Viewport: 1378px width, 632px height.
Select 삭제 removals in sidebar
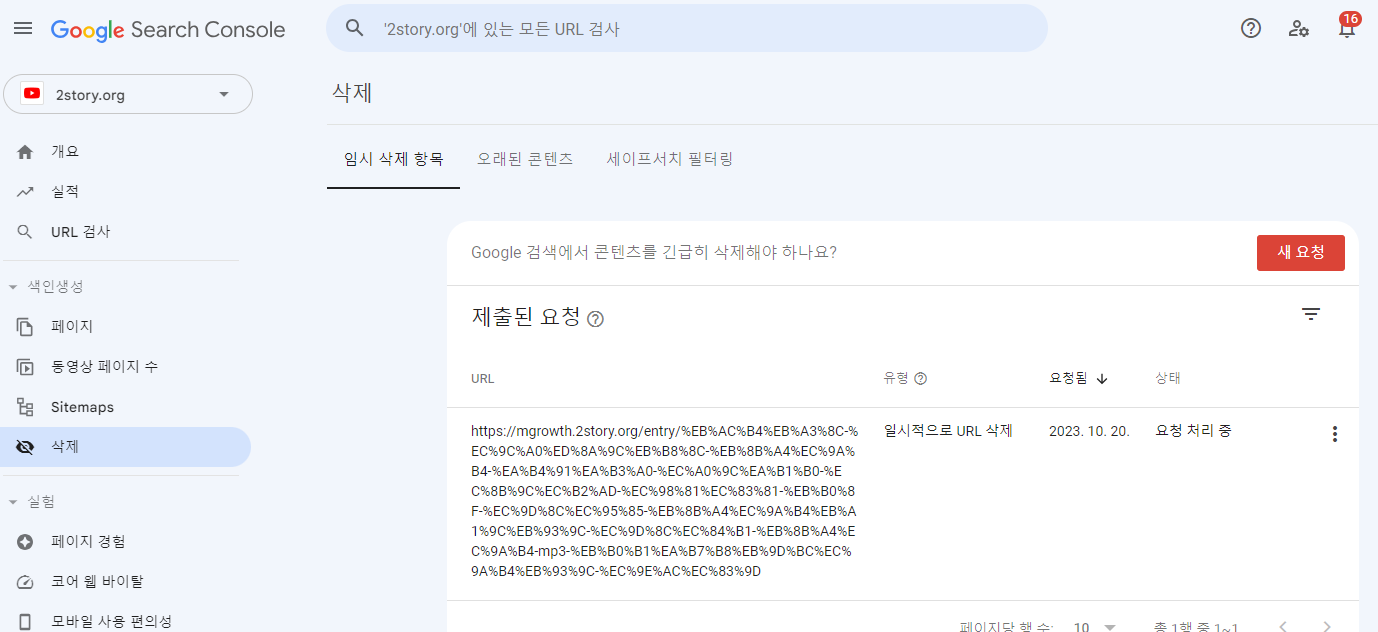click(125, 447)
